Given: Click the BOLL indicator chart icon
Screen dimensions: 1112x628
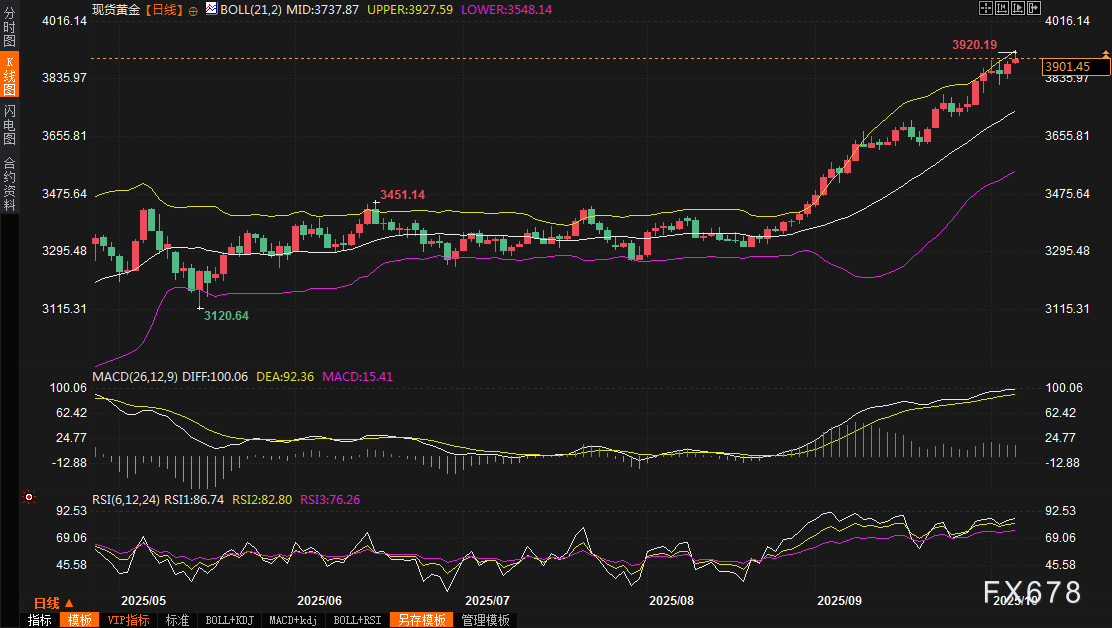Looking at the screenshot, I should click(211, 8).
